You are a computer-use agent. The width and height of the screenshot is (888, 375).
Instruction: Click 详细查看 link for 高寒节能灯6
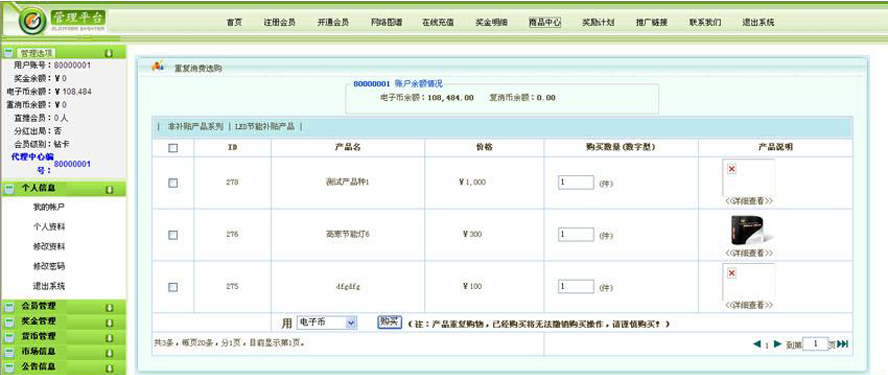tap(749, 253)
